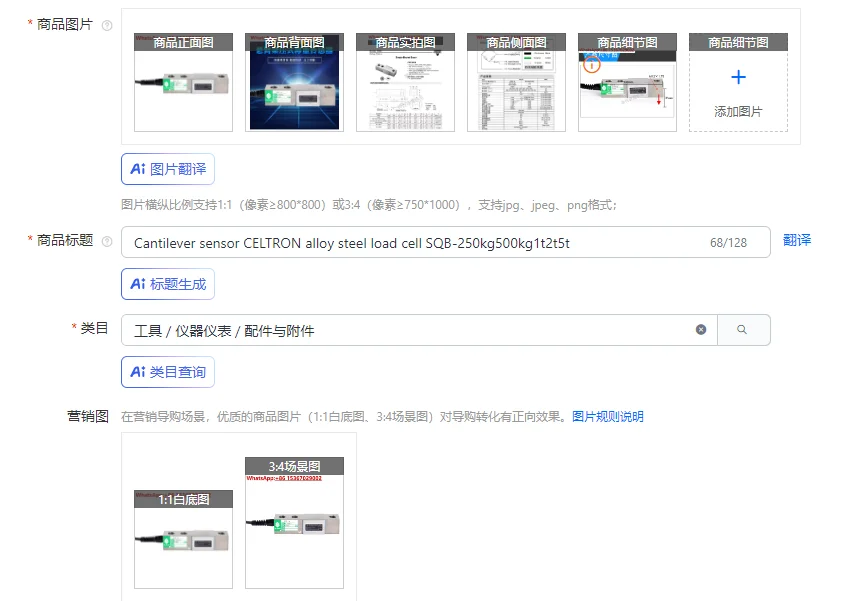Click the 添加图片 text in empty slot
859x601 pixels.
click(738, 112)
